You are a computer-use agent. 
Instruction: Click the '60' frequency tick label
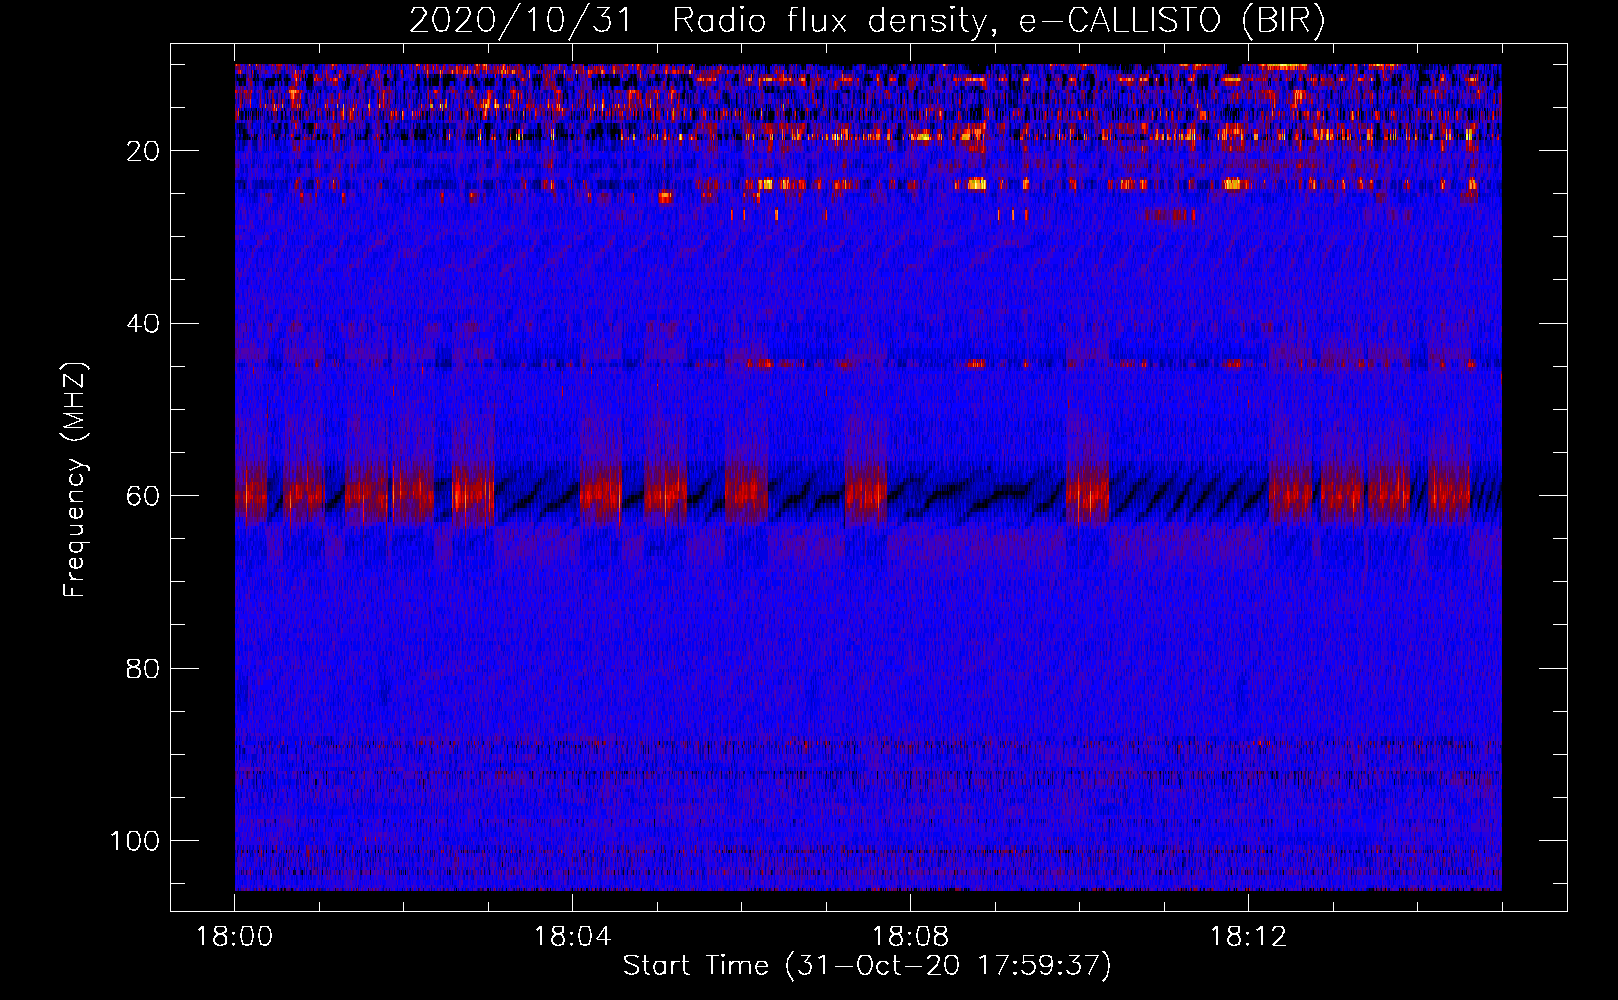[143, 496]
